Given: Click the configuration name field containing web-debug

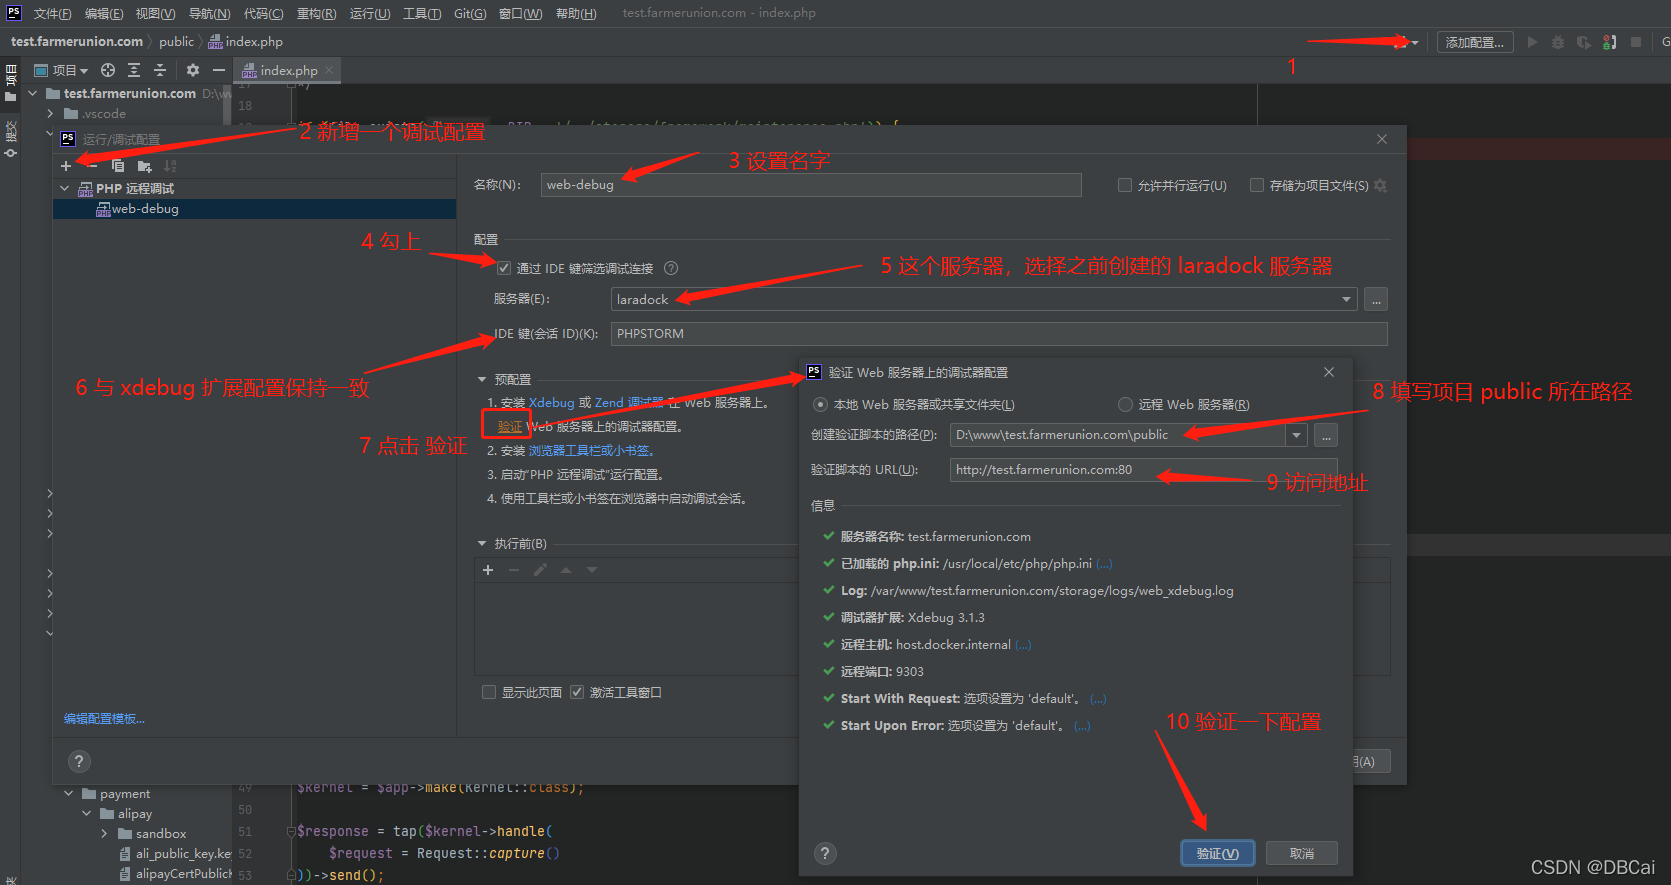Looking at the screenshot, I should coord(811,185).
